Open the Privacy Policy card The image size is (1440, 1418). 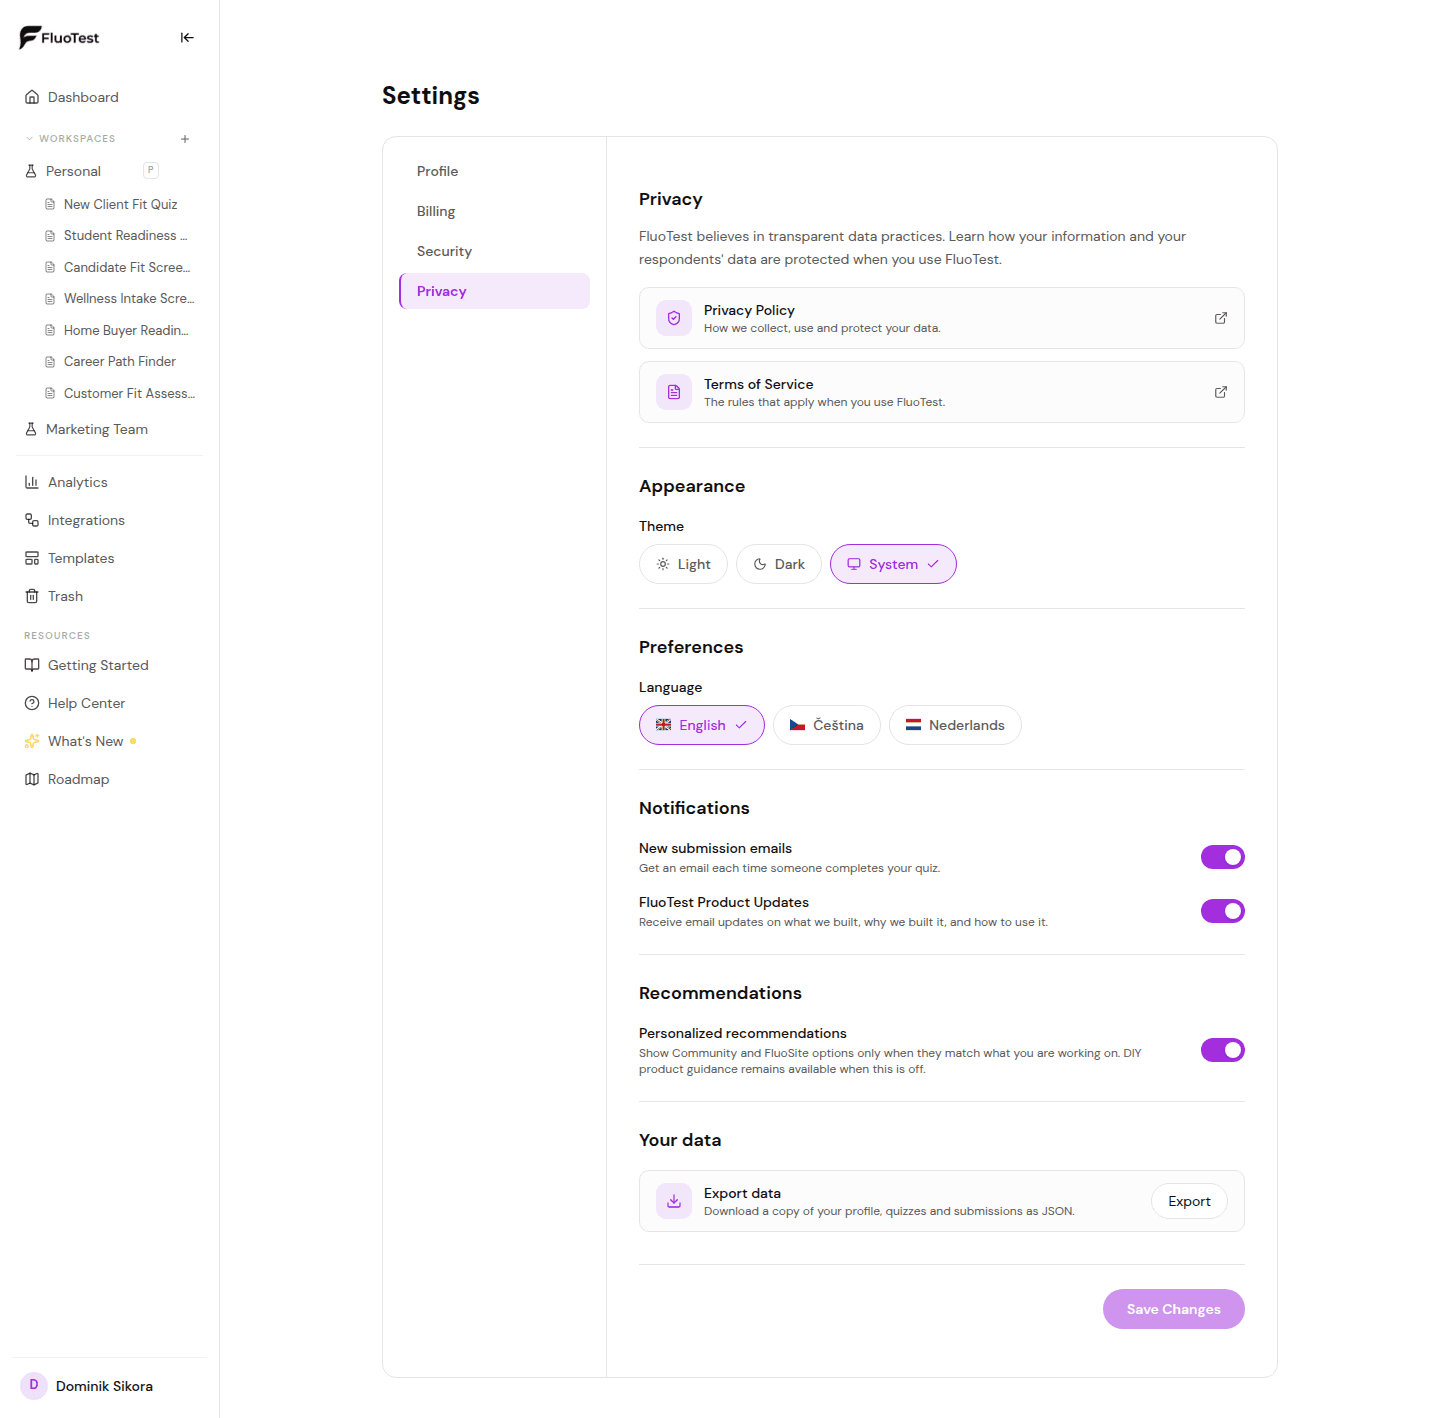(x=942, y=318)
